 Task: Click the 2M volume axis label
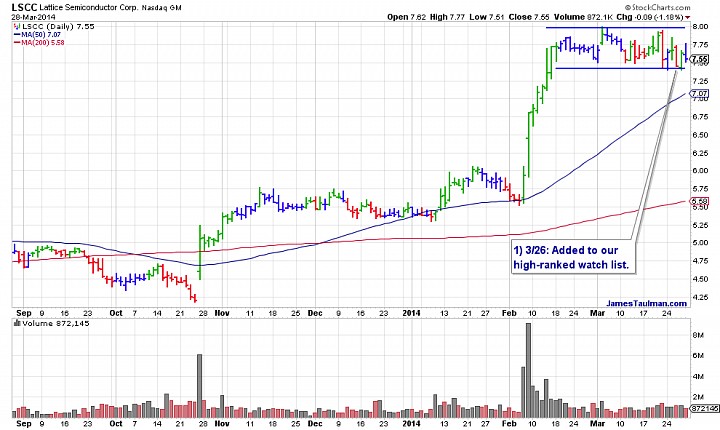[698, 397]
